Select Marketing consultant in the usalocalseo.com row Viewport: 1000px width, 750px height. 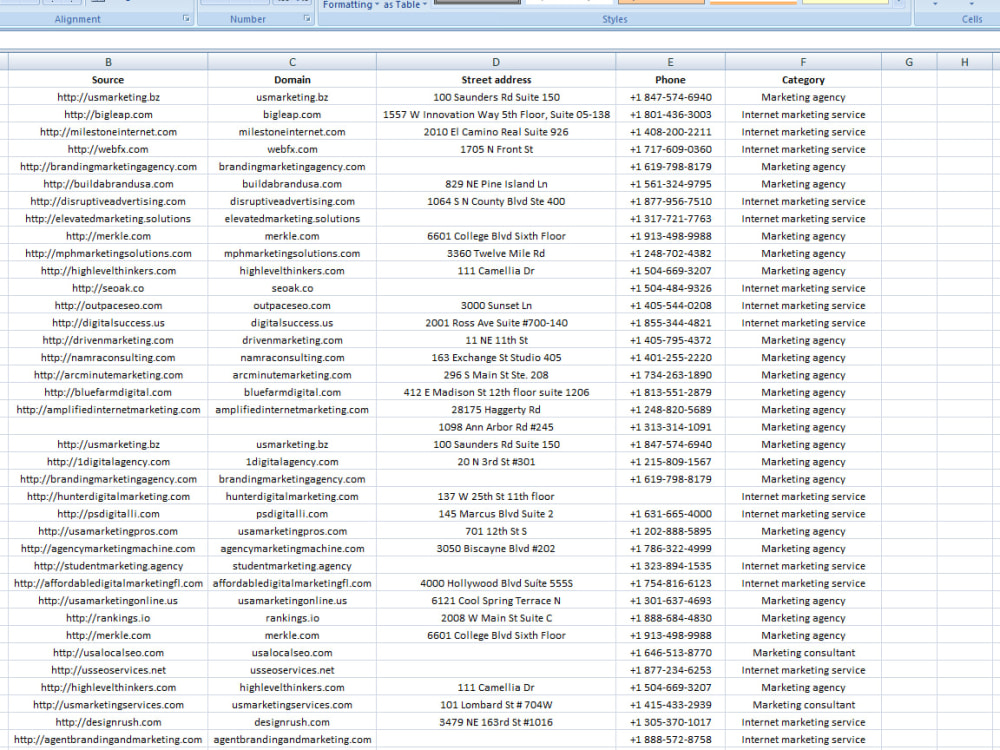point(803,653)
